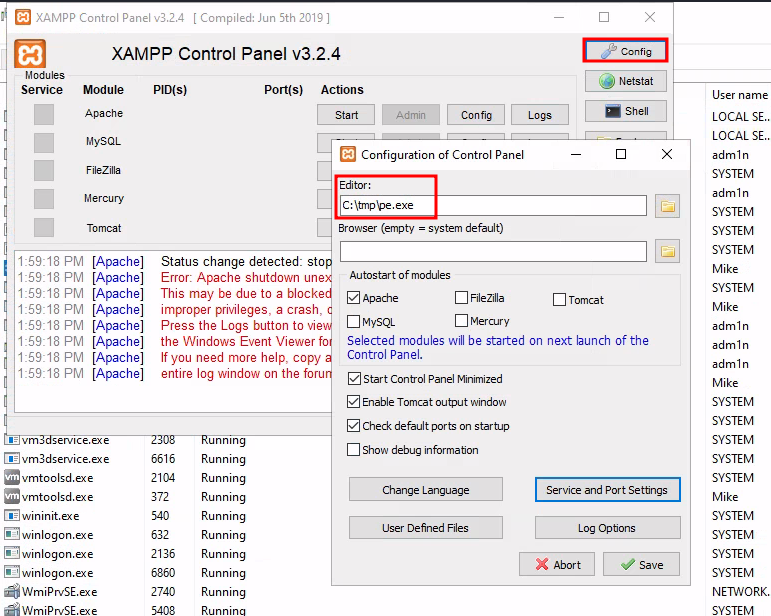This screenshot has height=616, width=771.
Task: Click the Browser path input field
Action: click(x=493, y=251)
